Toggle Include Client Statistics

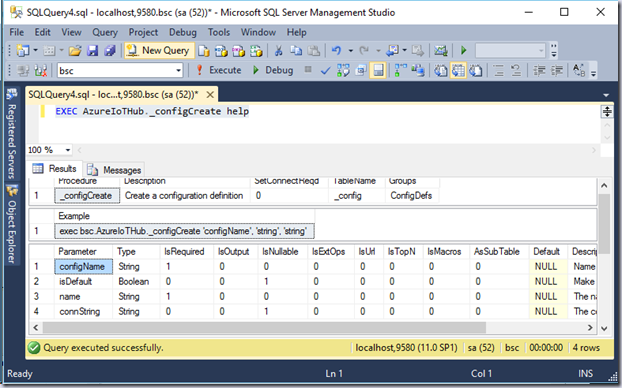point(418,71)
